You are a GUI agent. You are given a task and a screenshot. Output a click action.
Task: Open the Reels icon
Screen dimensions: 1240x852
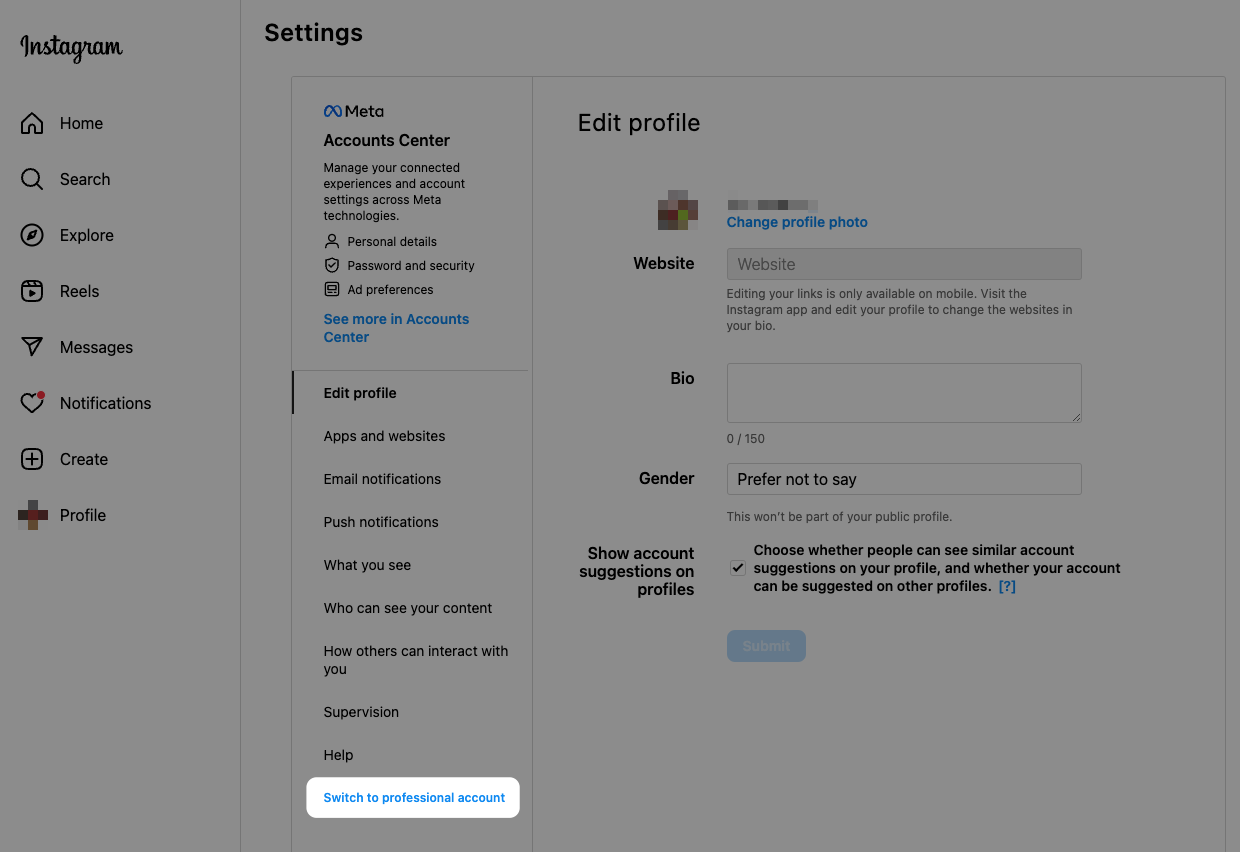[32, 292]
